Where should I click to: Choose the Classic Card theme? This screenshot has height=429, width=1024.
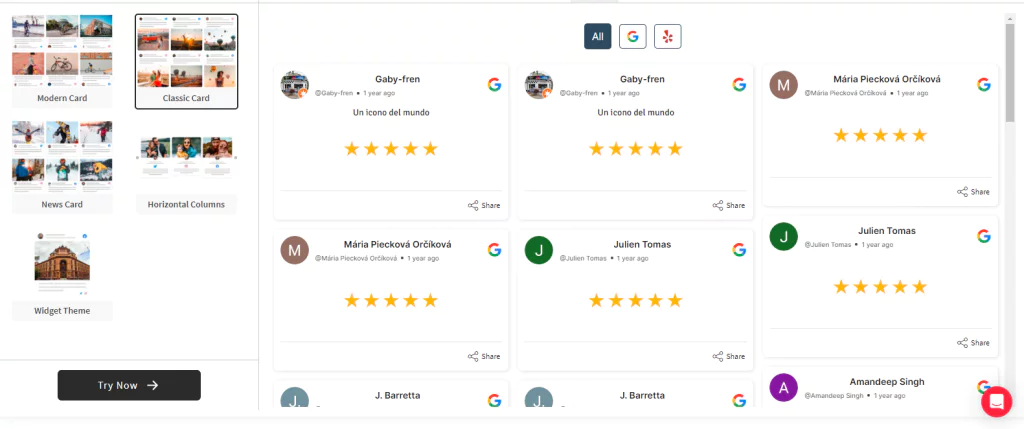click(x=186, y=61)
